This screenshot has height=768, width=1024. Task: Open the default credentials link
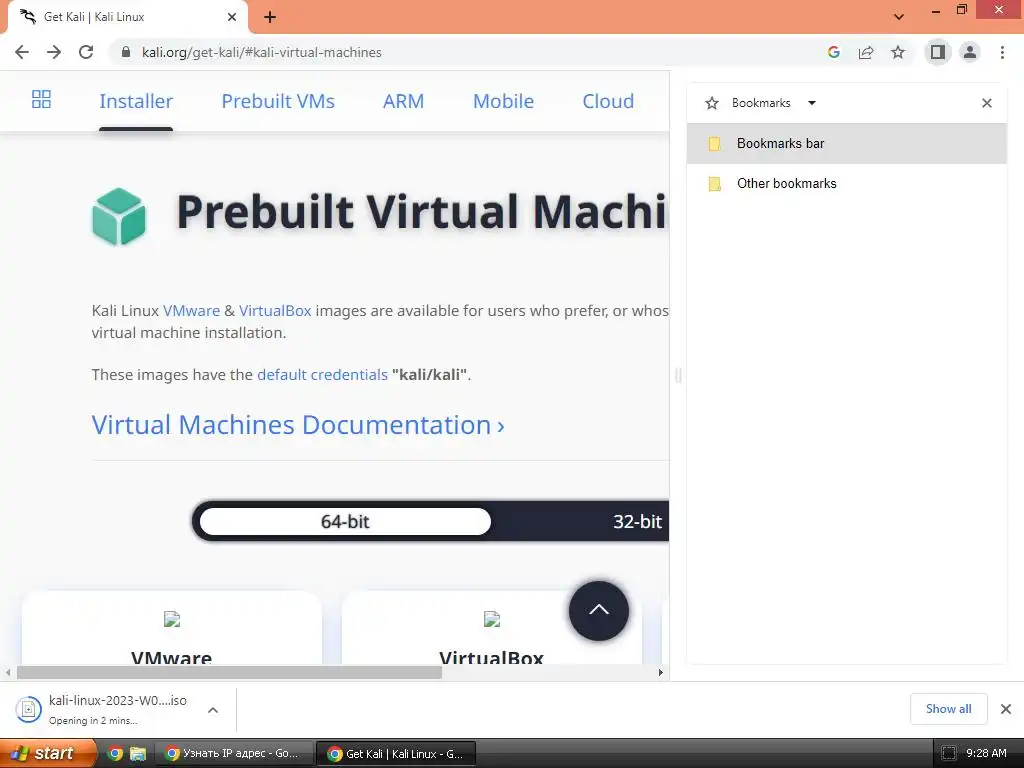pos(323,375)
